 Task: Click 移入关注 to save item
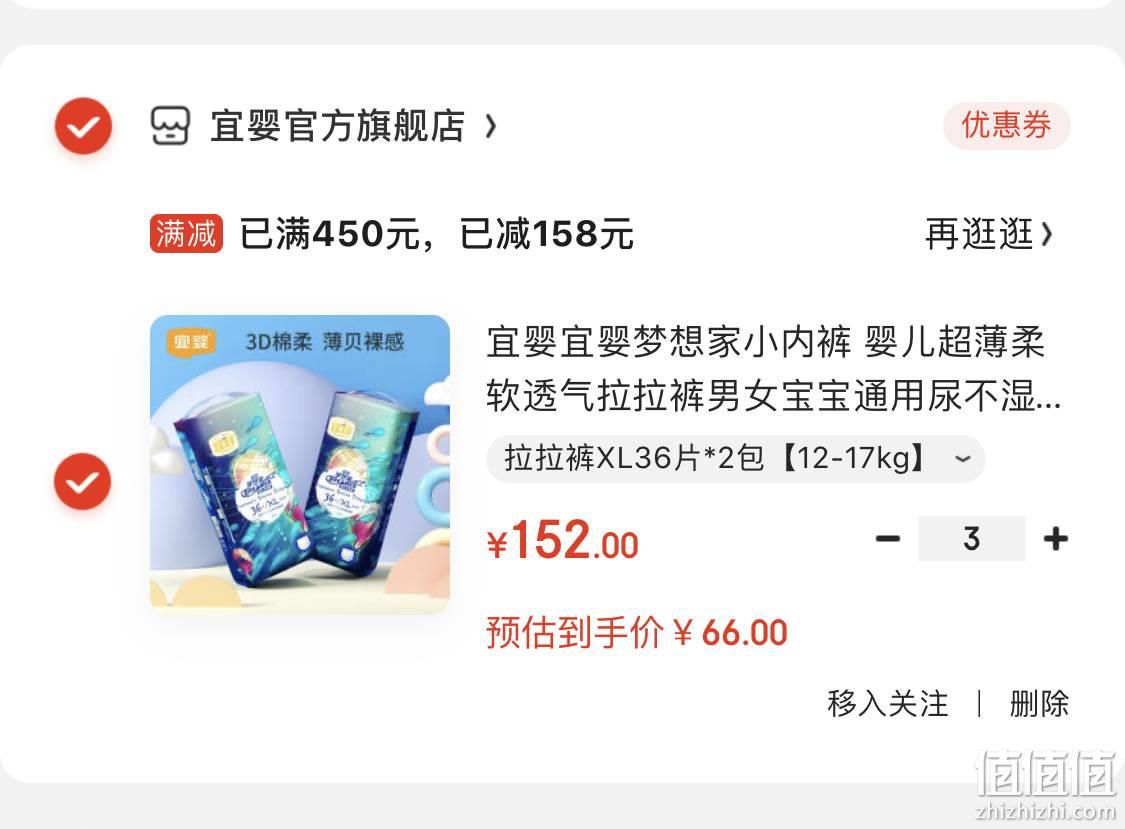[x=888, y=703]
